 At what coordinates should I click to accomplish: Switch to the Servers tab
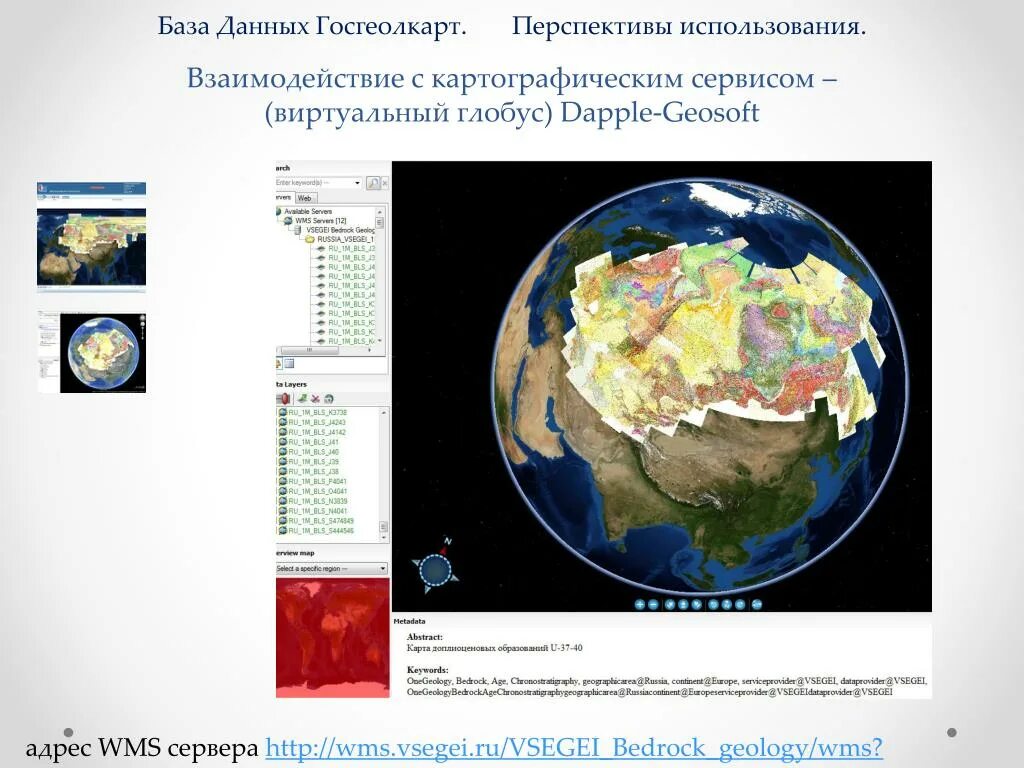click(x=283, y=197)
